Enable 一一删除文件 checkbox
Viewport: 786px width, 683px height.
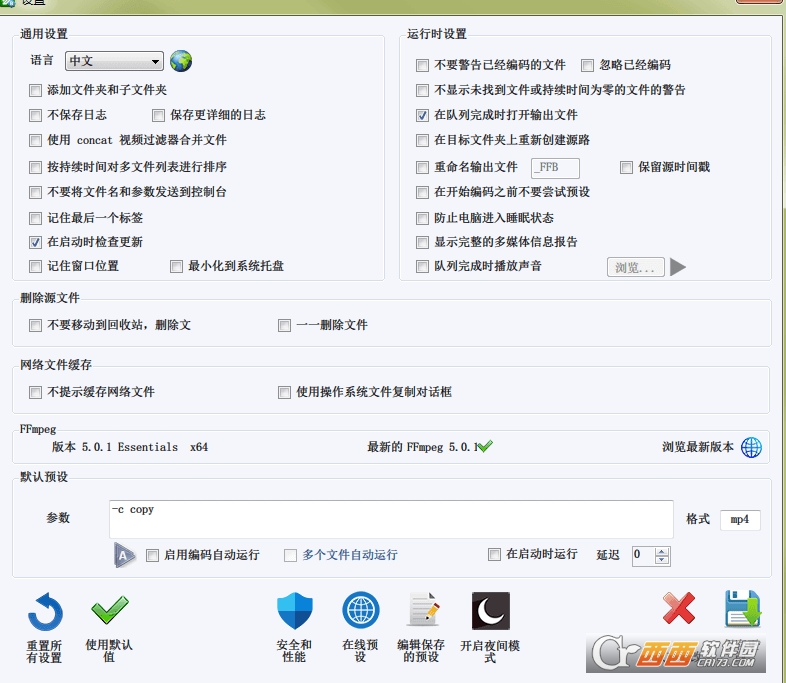click(x=284, y=326)
